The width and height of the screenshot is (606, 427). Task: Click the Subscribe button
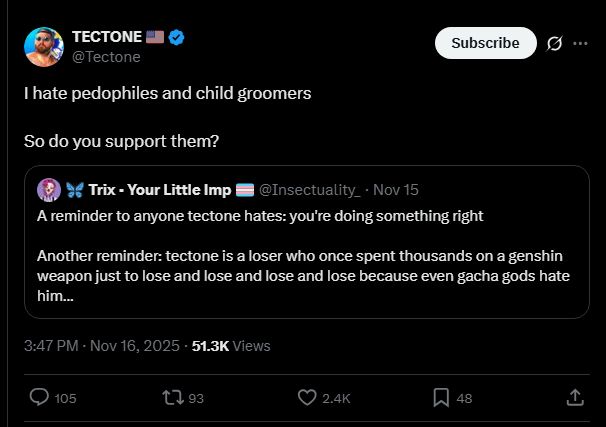click(x=485, y=43)
